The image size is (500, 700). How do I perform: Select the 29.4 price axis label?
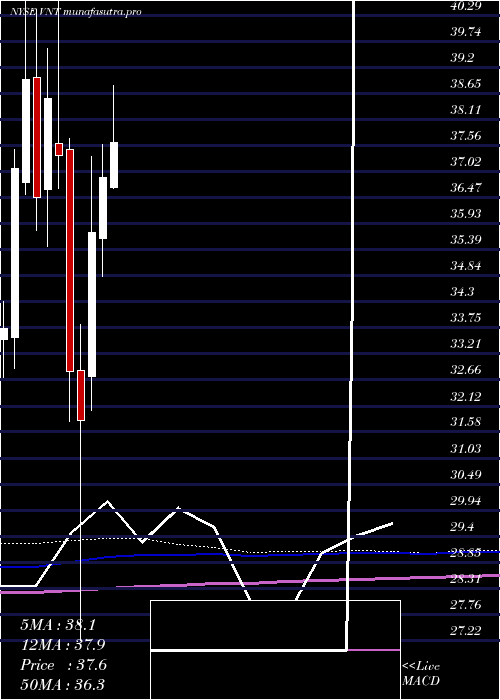click(462, 527)
